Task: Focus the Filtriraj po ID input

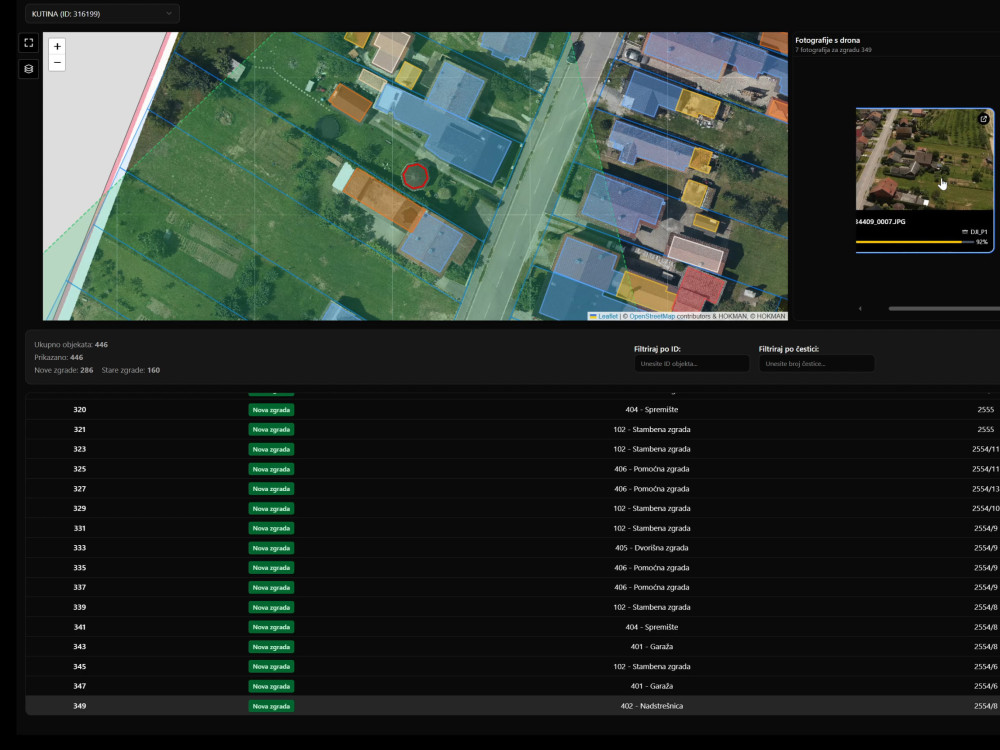Action: click(691, 364)
